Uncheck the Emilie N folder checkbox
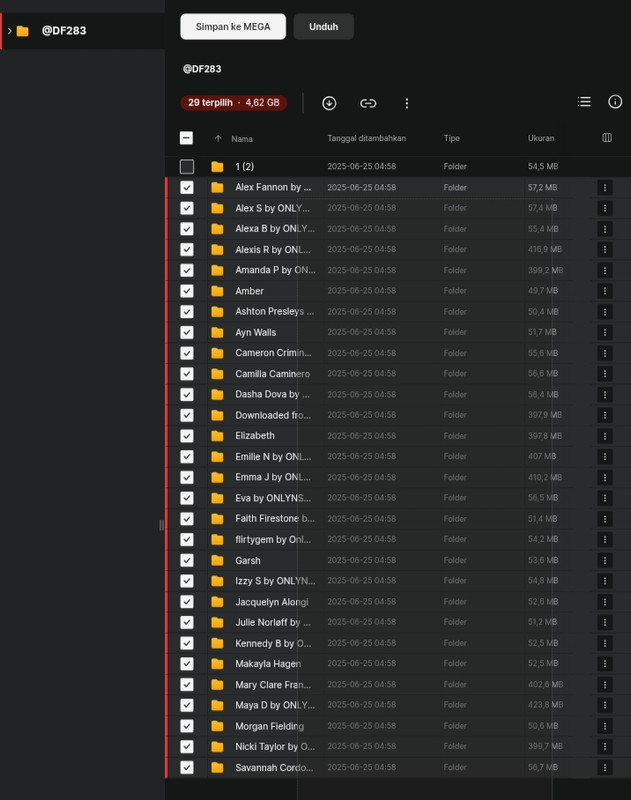The height and width of the screenshot is (800, 631). click(187, 457)
